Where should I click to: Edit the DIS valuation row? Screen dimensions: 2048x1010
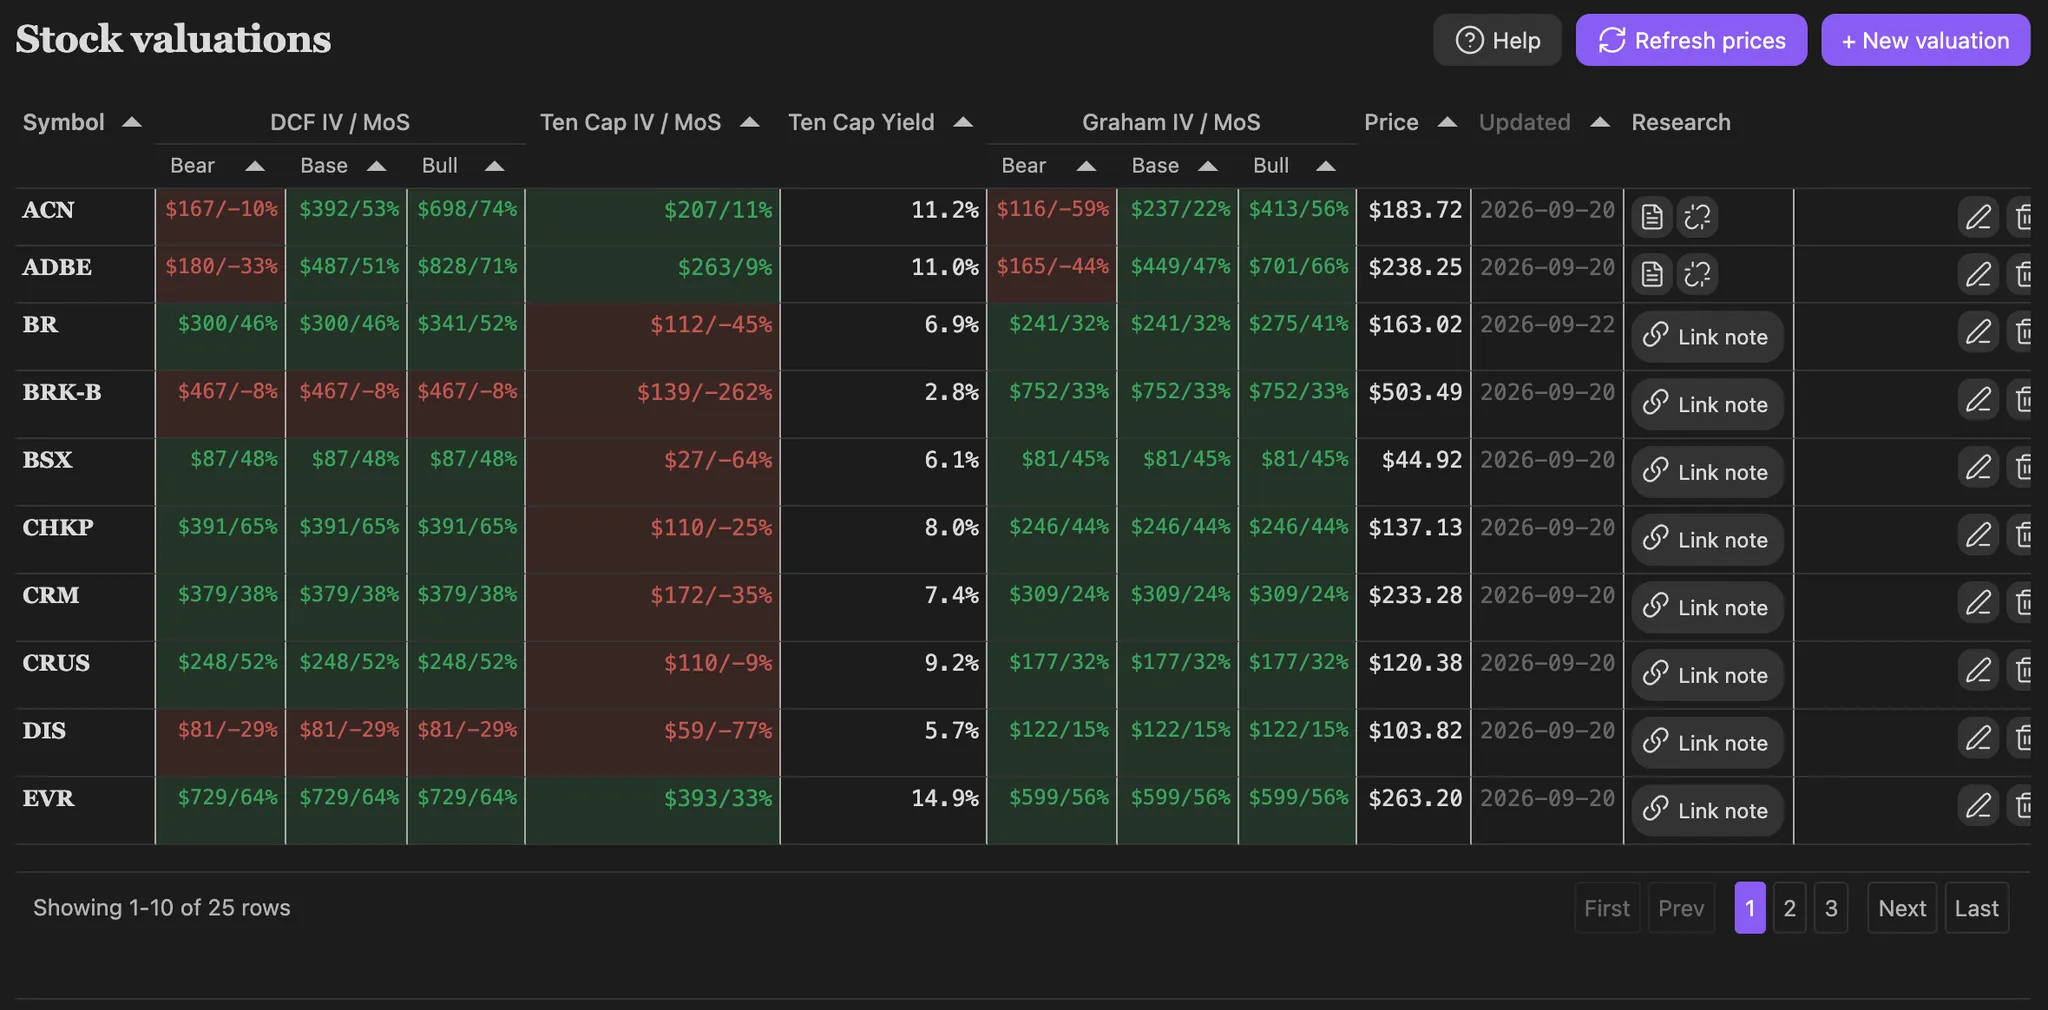click(1978, 738)
